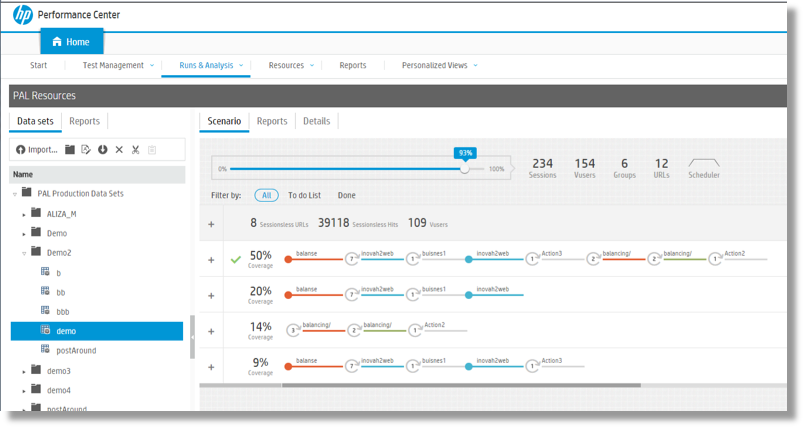Click red balanse node in 9% row
The height and width of the screenshot is (429, 805).
pyautogui.click(x=289, y=366)
